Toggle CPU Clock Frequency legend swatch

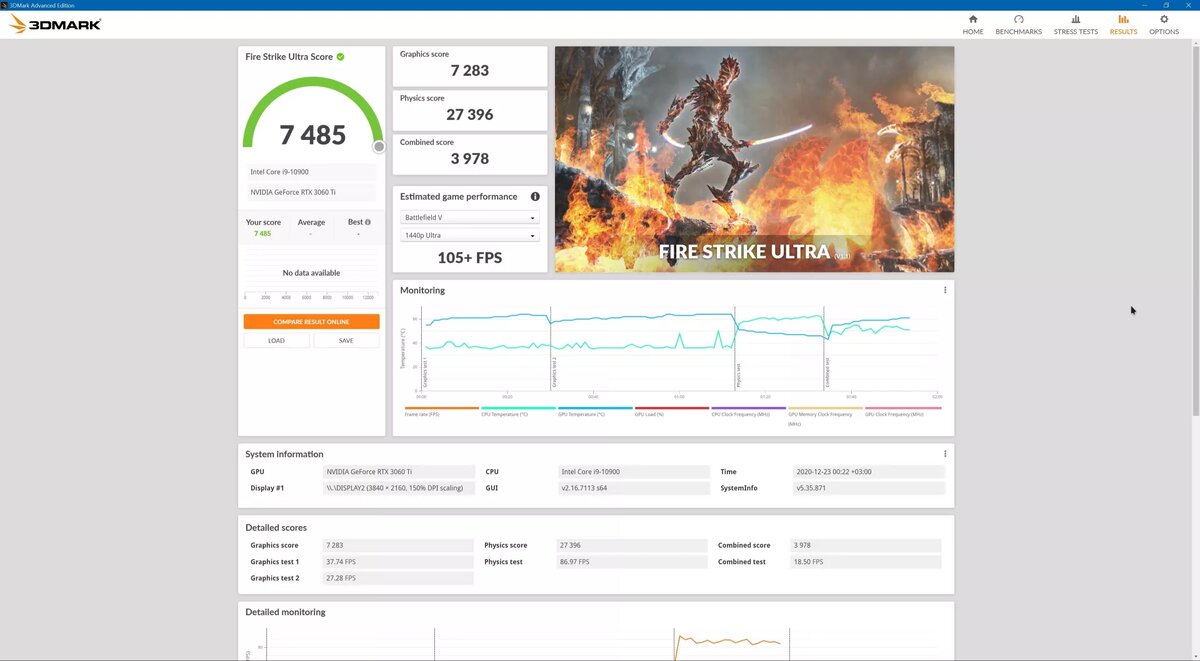pos(748,408)
